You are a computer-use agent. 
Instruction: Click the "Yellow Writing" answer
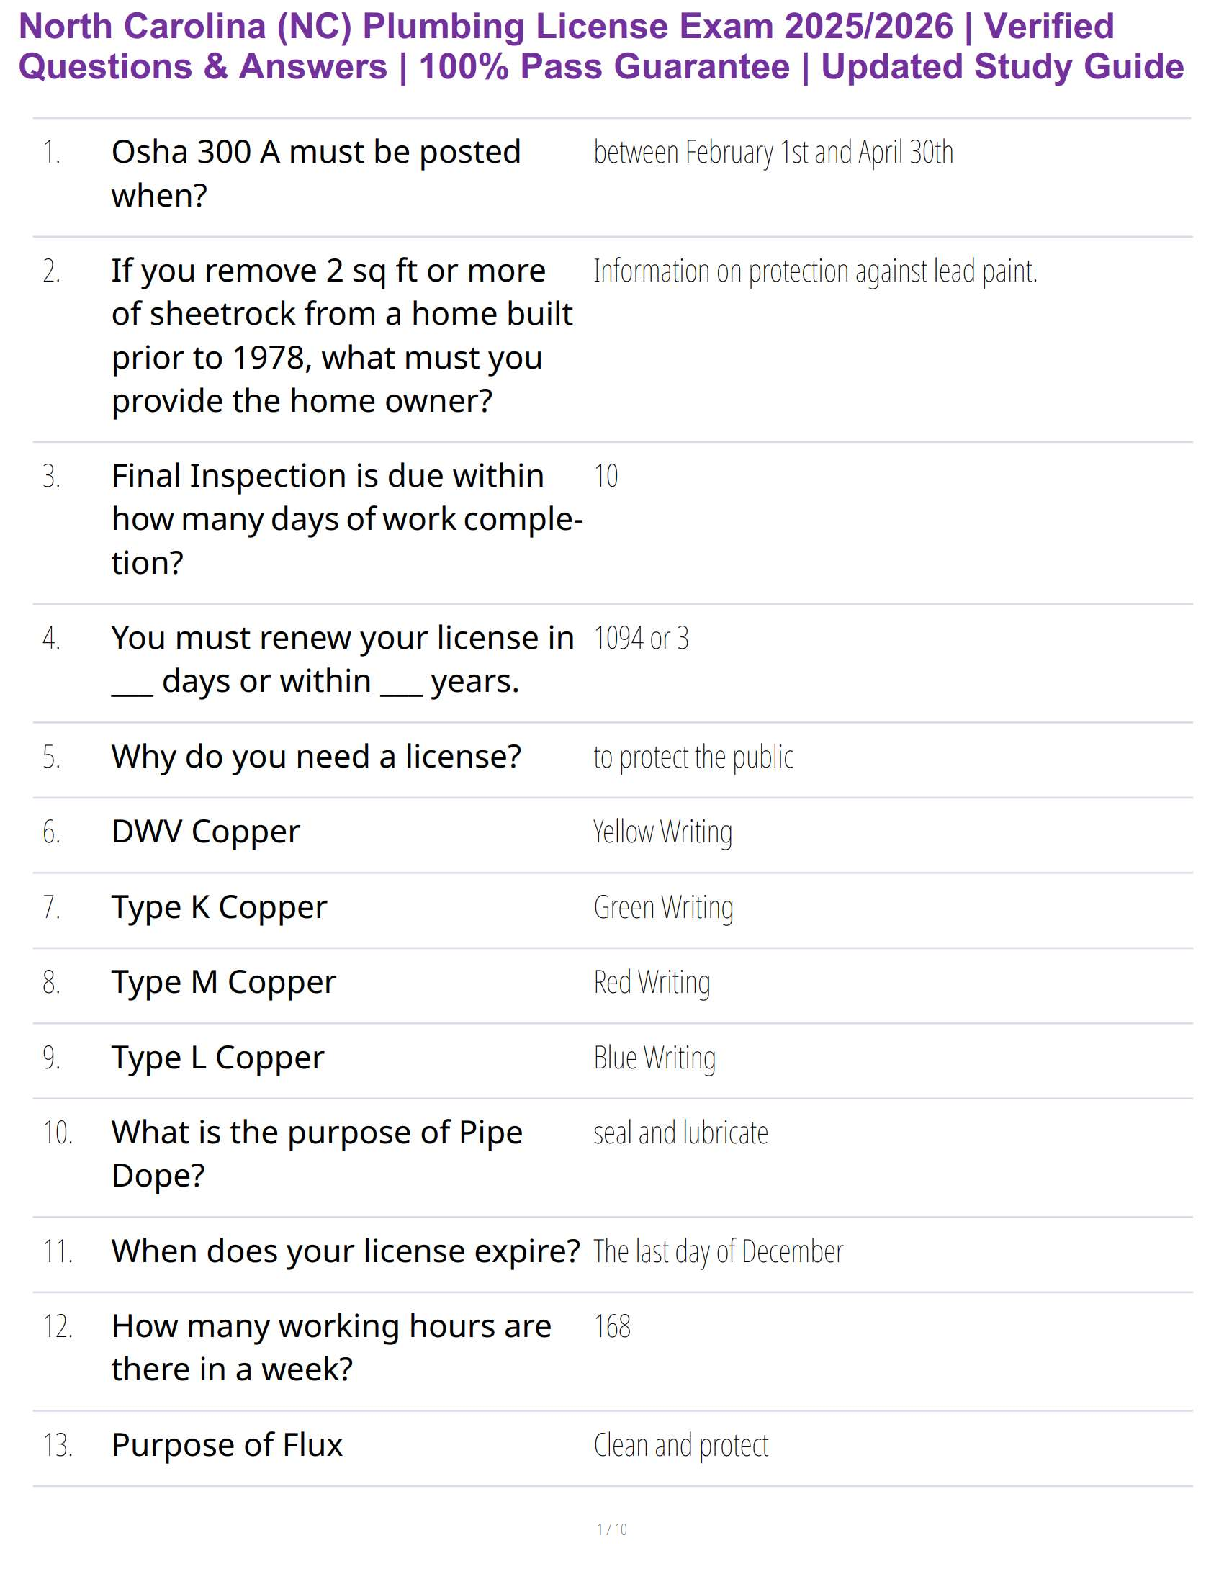pos(662,833)
